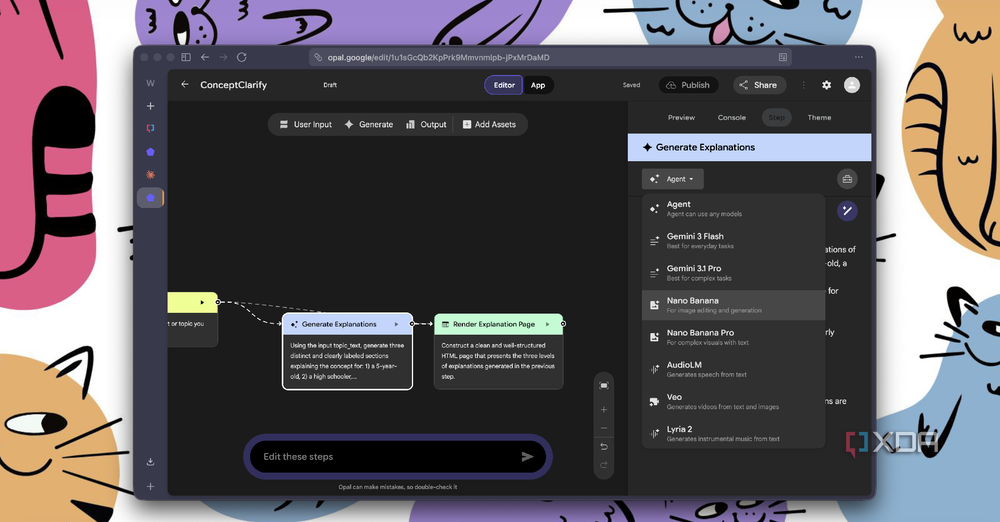Click the ConceptClarify title

click(x=233, y=85)
